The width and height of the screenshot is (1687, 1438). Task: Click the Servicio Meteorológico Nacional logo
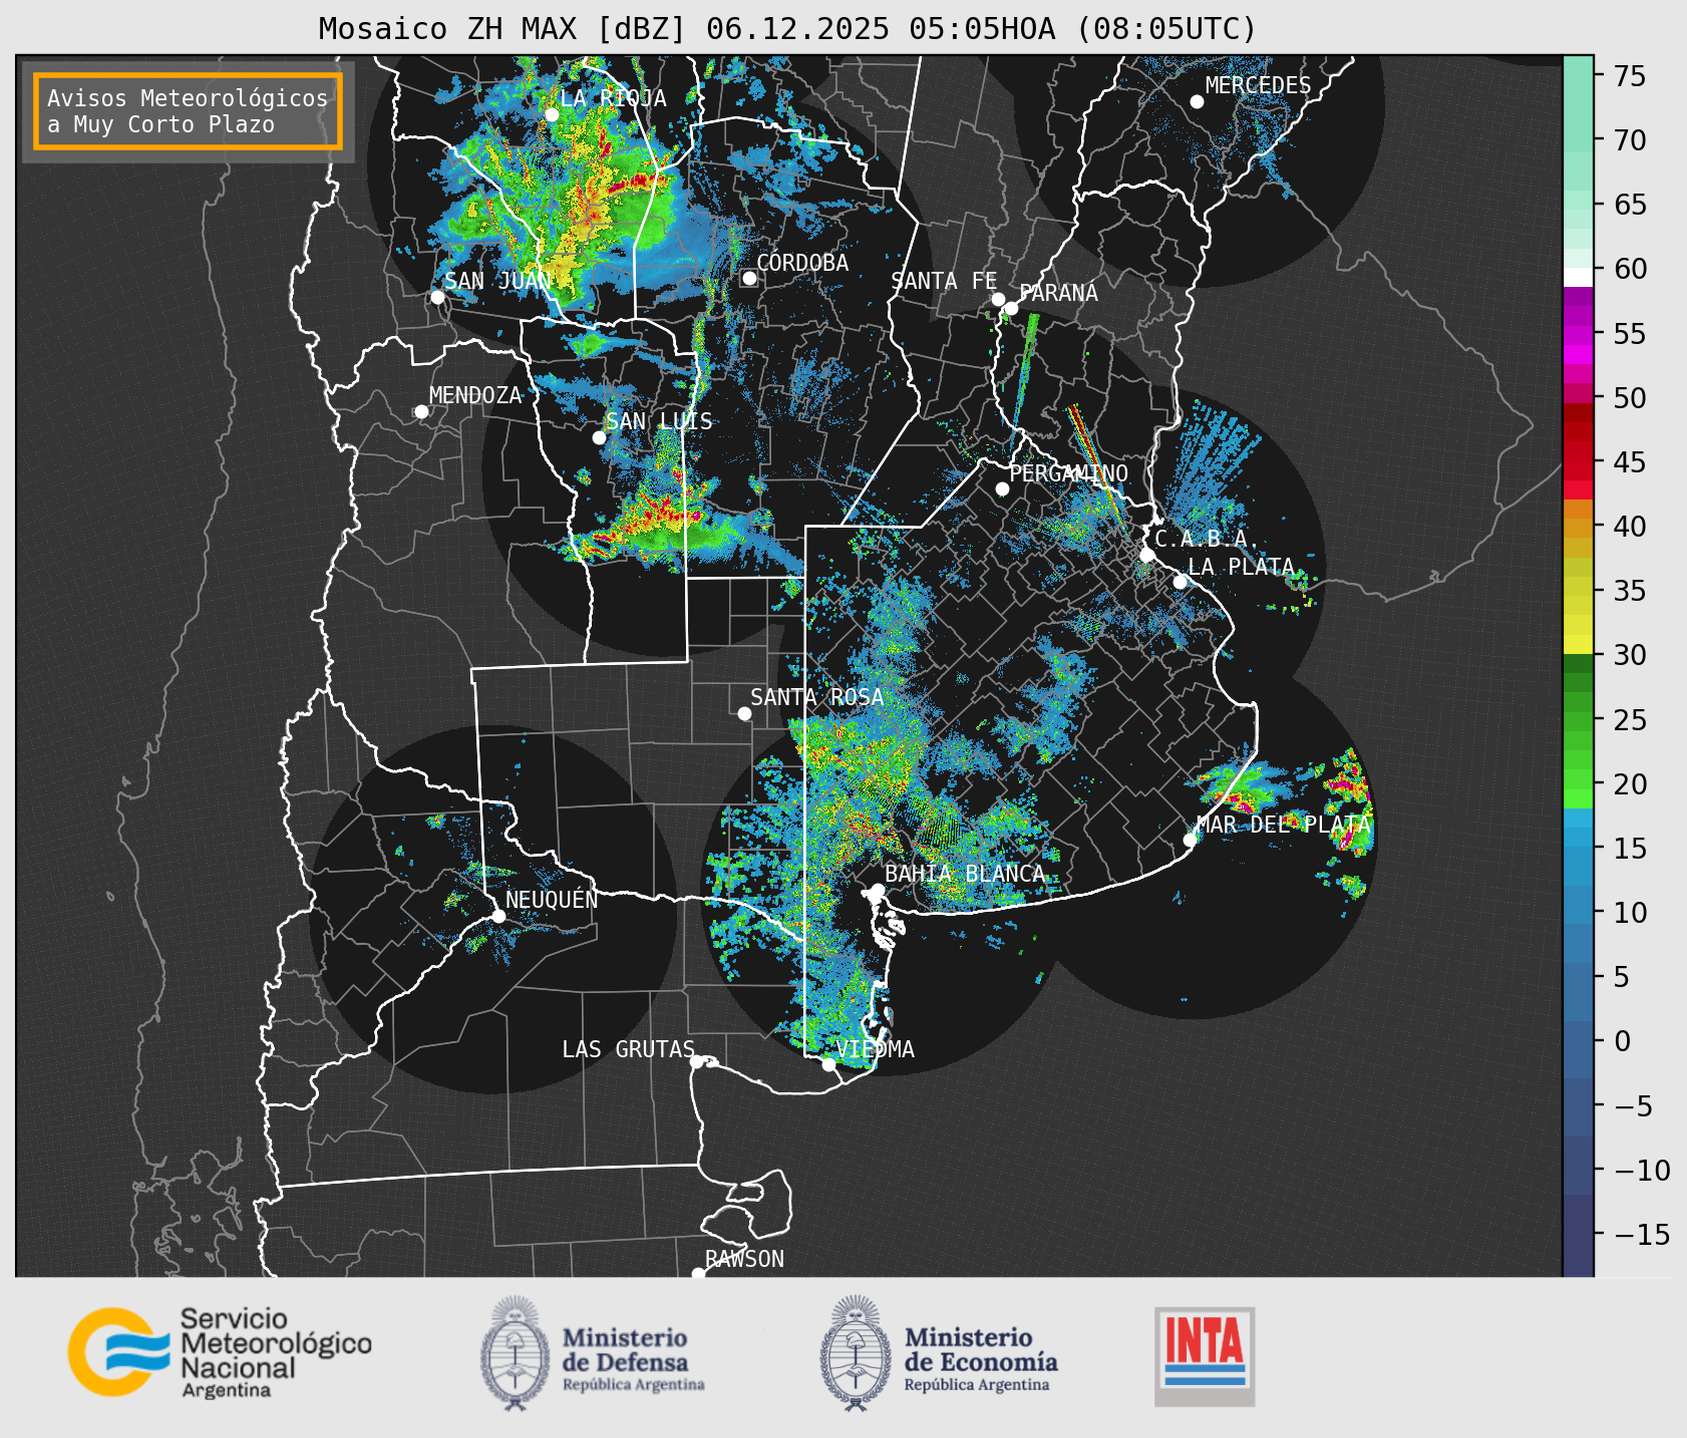click(x=220, y=1353)
